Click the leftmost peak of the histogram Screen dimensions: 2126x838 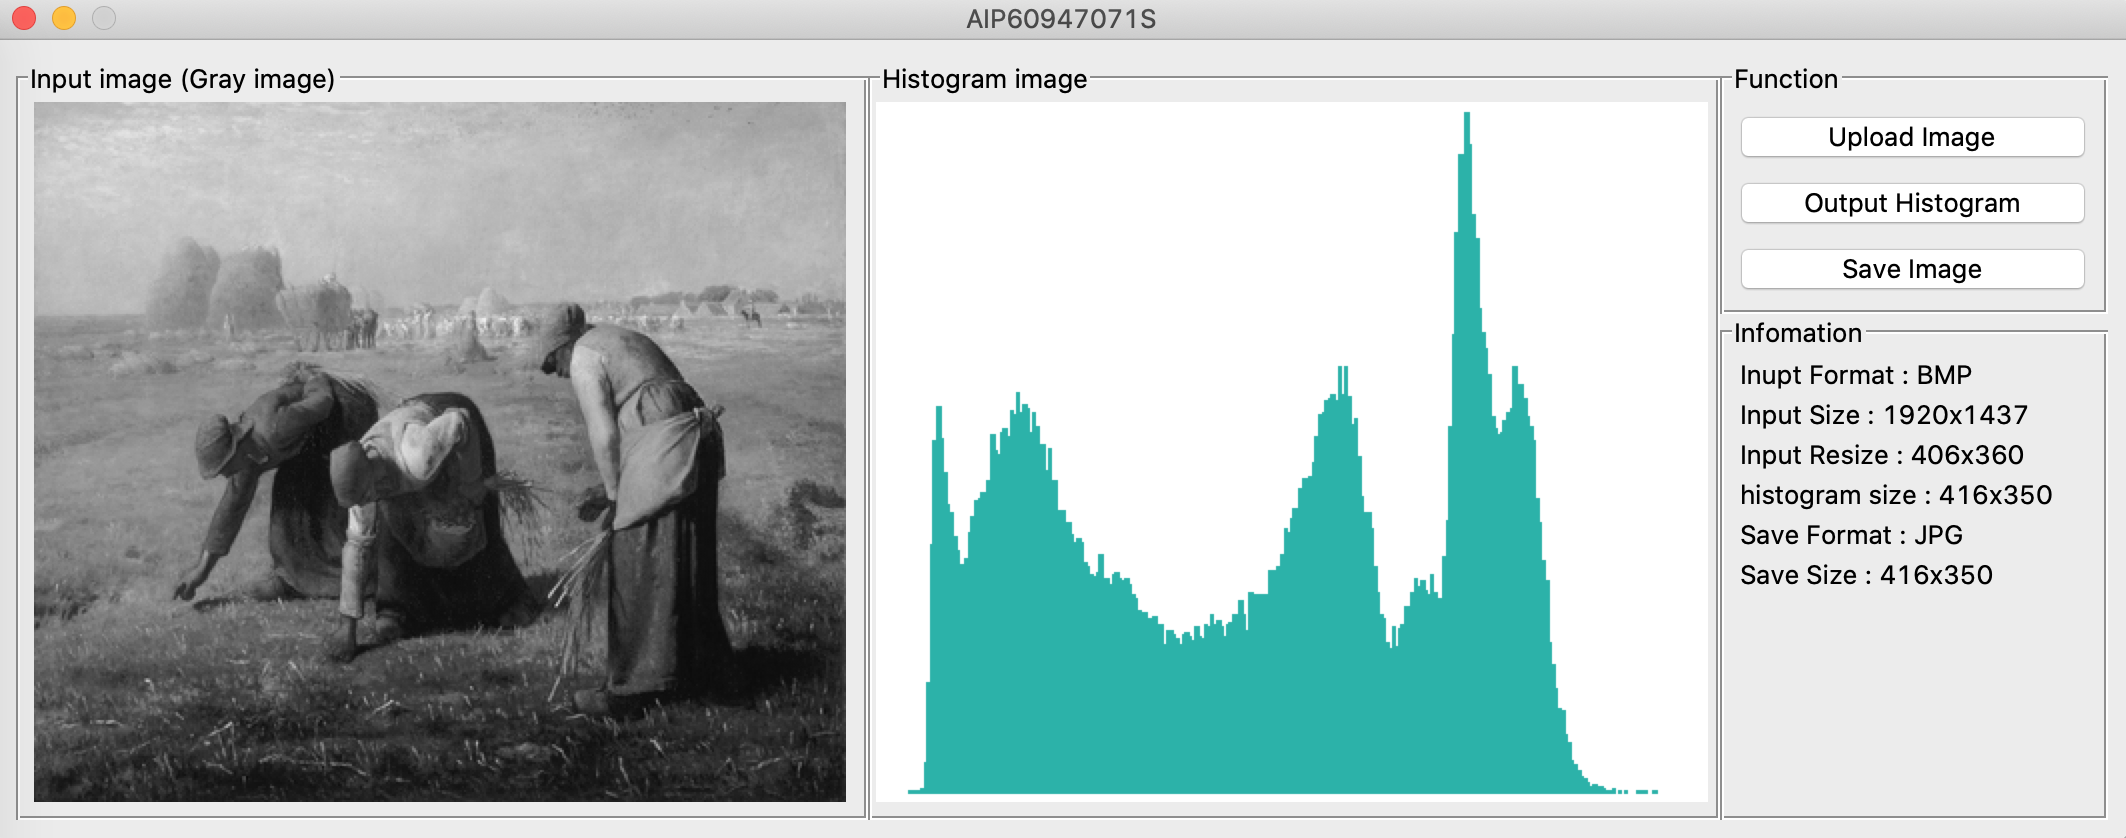coord(938,420)
